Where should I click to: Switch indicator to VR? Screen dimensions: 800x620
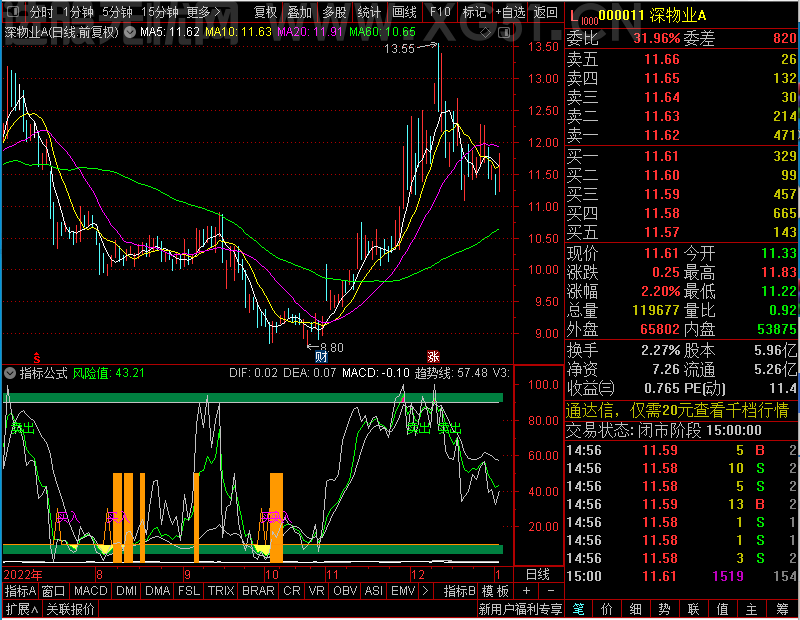(316, 591)
